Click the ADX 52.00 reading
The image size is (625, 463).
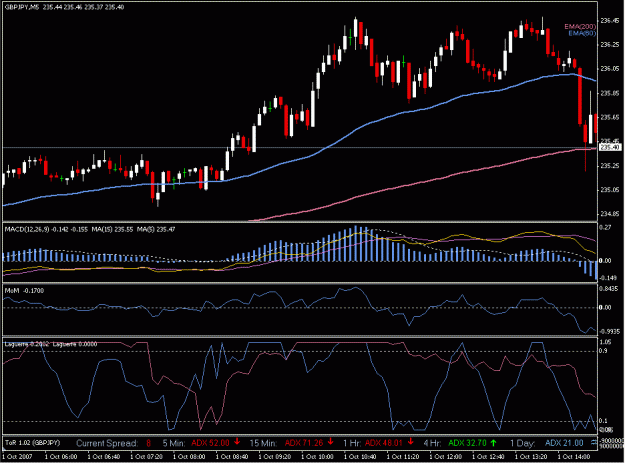pos(210,443)
